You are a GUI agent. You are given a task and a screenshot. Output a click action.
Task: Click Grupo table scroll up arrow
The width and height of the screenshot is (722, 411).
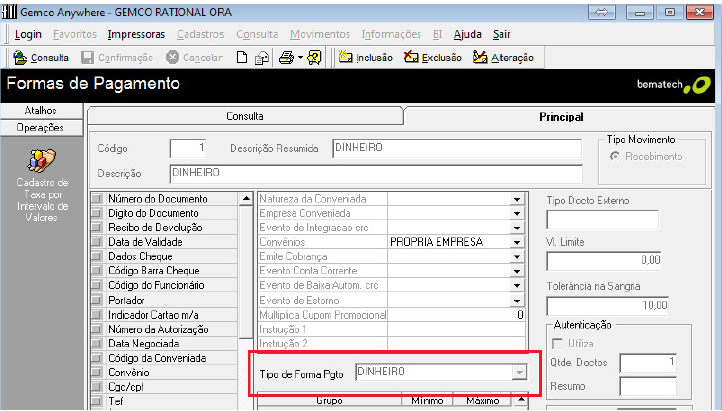point(520,399)
